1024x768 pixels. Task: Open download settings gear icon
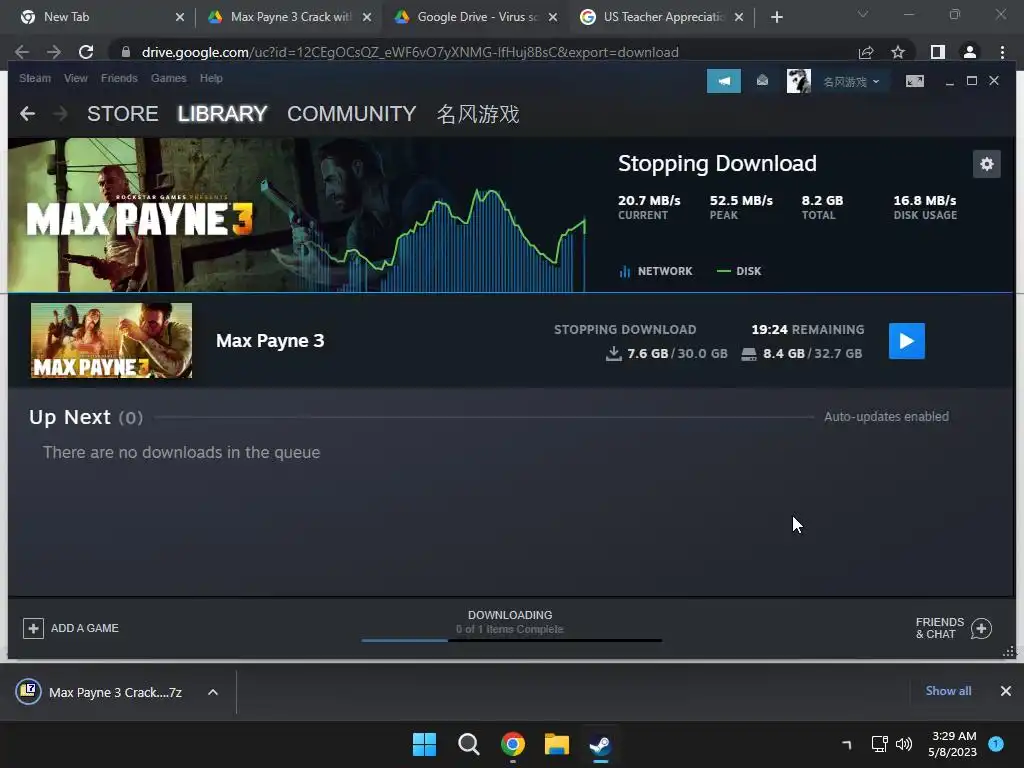(x=986, y=164)
